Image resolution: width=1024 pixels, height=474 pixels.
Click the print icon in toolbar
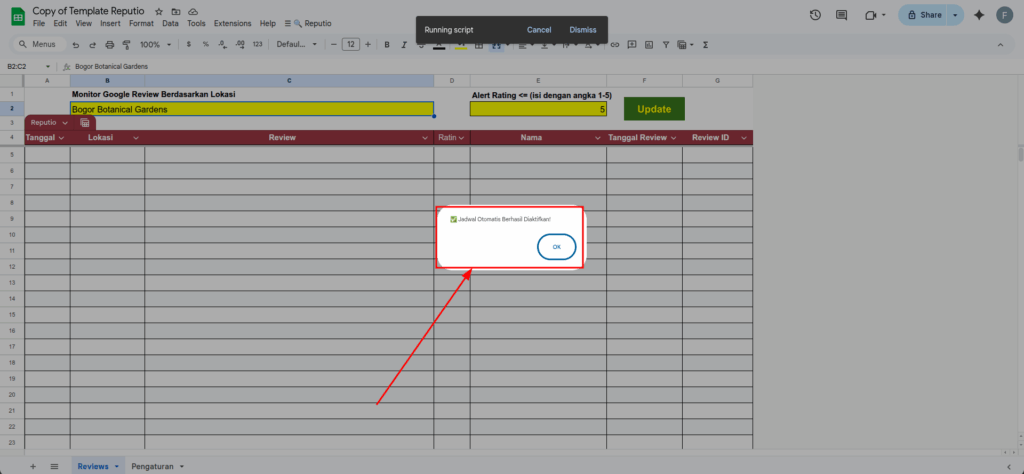click(x=109, y=45)
